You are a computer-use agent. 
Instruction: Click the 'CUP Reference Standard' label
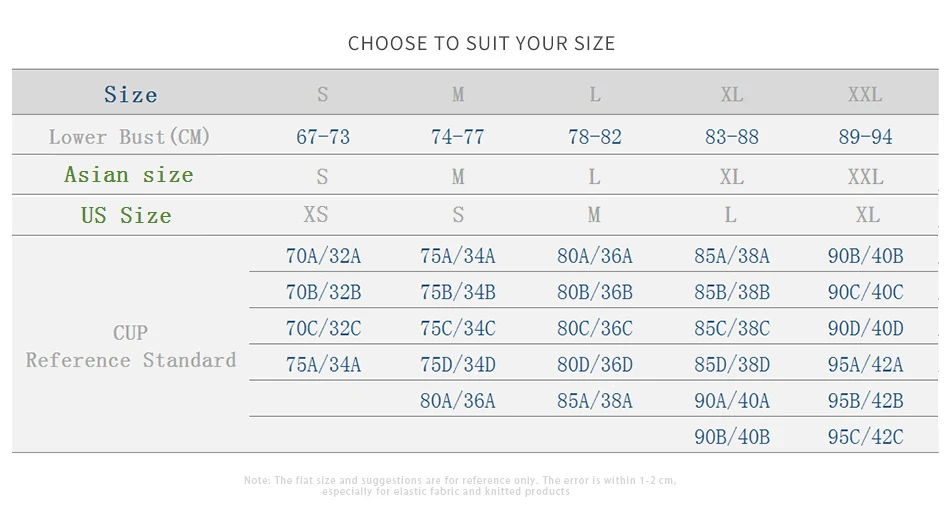click(130, 346)
